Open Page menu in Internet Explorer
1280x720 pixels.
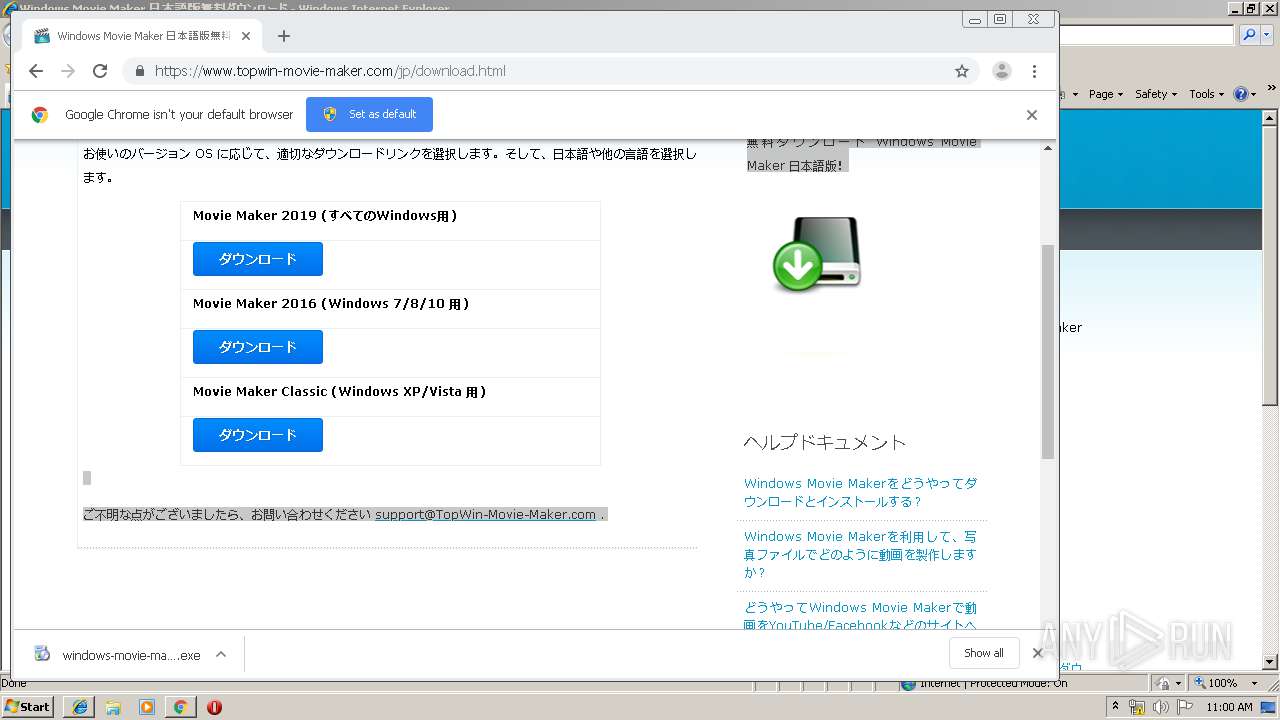[1105, 94]
